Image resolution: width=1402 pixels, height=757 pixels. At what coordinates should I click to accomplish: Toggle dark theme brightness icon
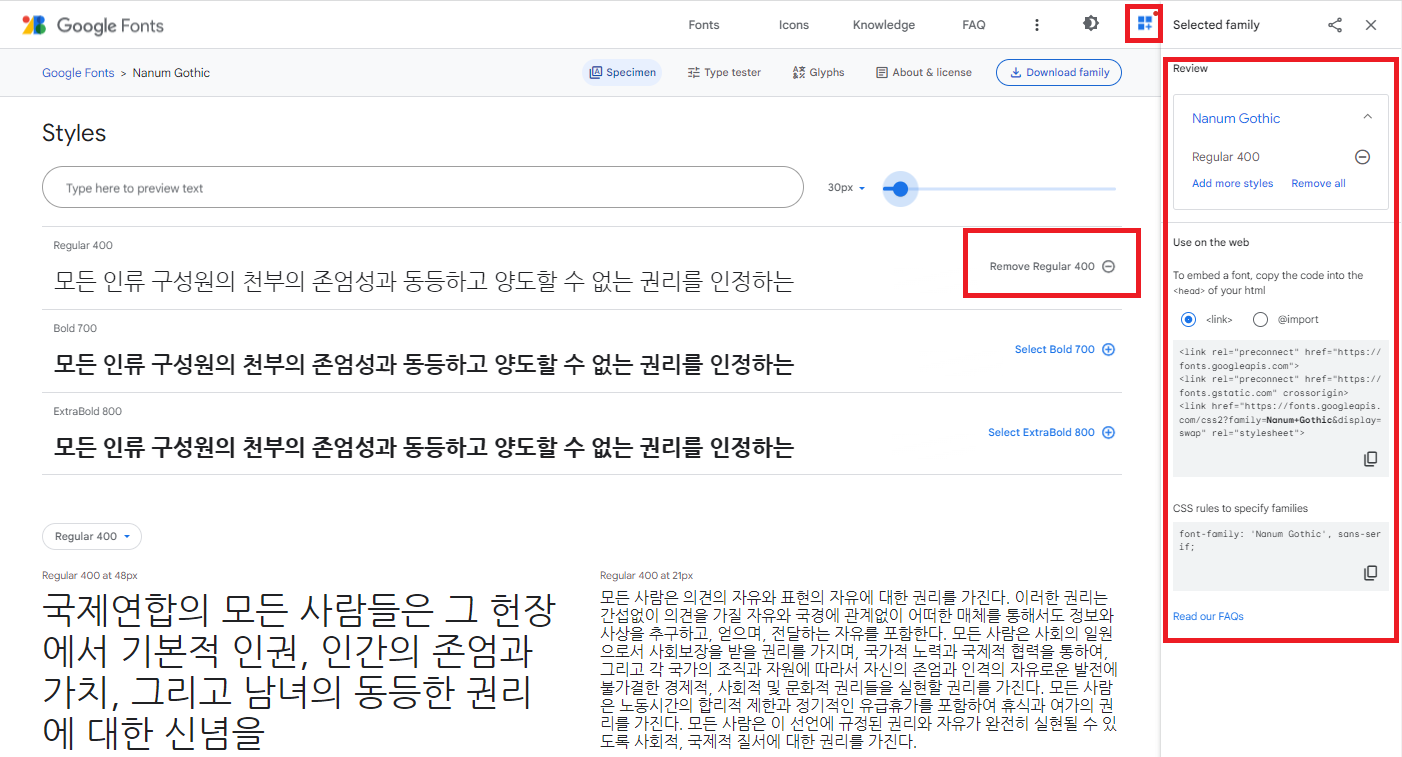coord(1091,24)
